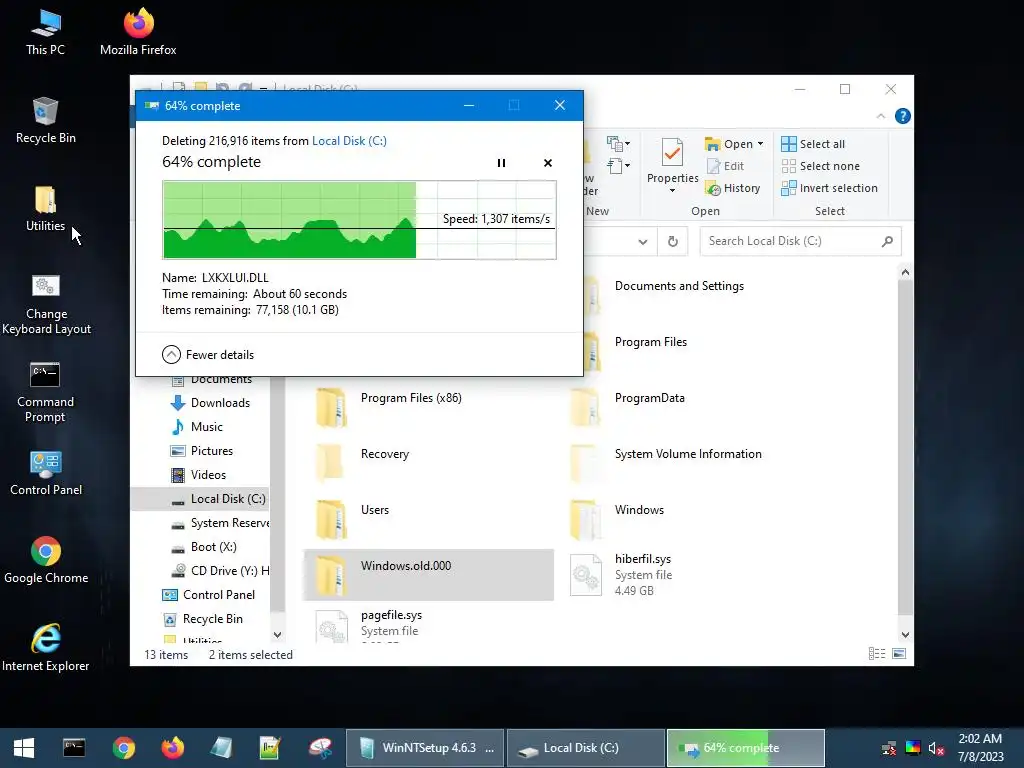The width and height of the screenshot is (1024, 768).
Task: Open This PC desktop icon
Action: pos(45,33)
